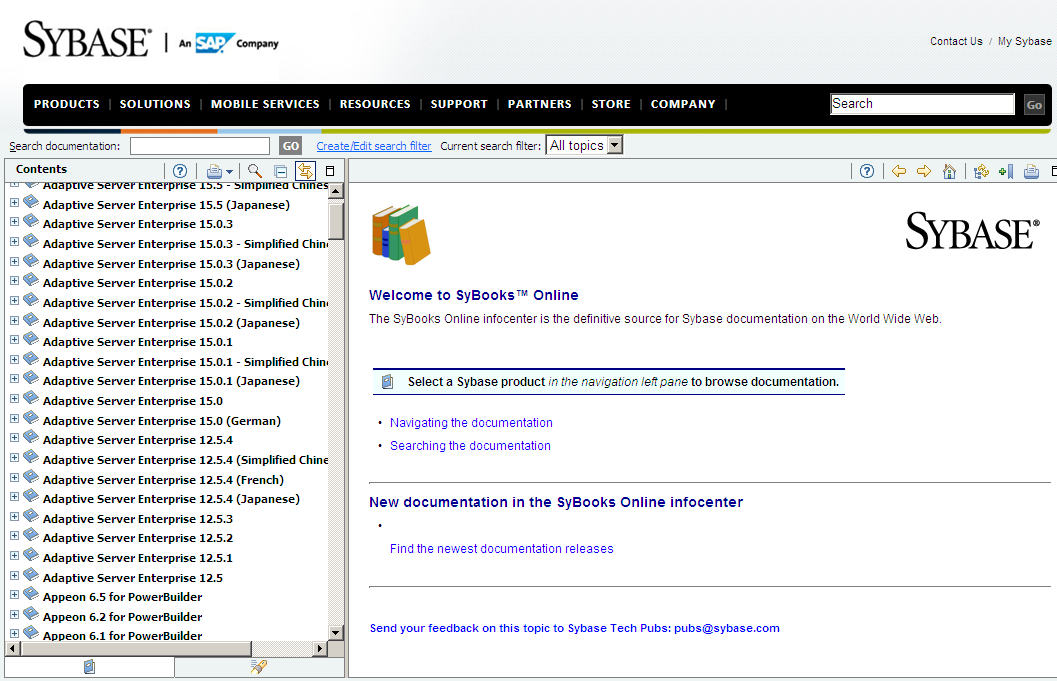The image size is (1057, 681).
Task: Collapse all topics in Contents tree
Action: click(x=280, y=171)
